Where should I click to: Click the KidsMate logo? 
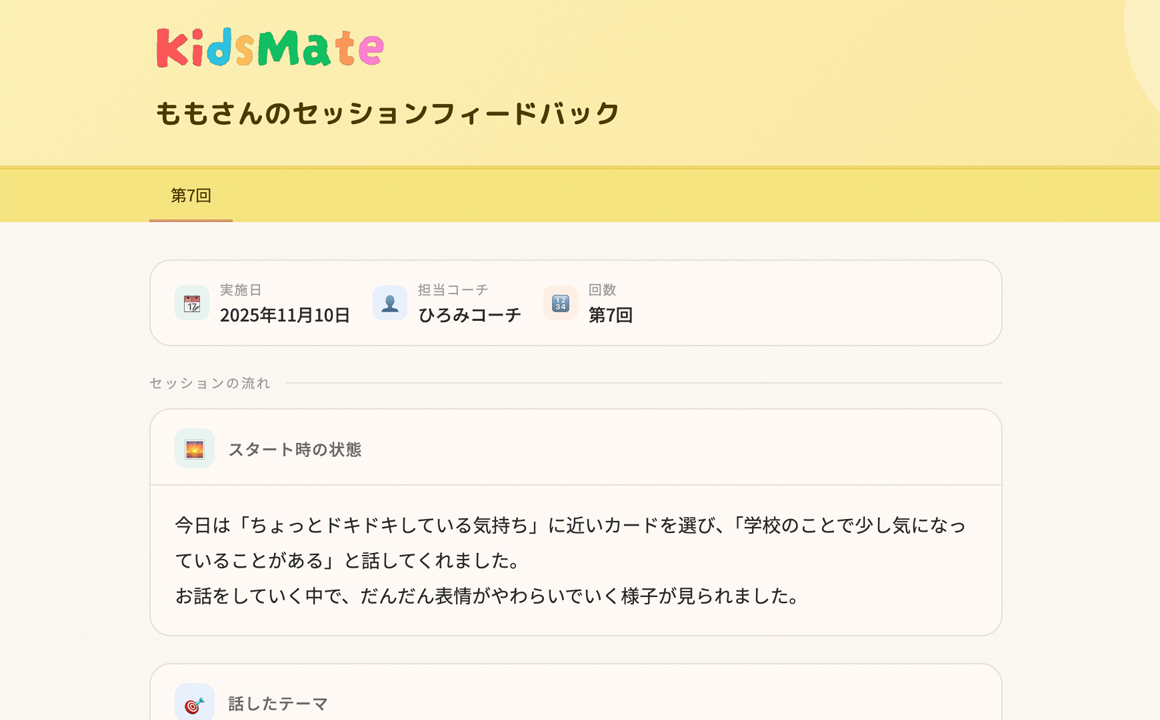(270, 48)
